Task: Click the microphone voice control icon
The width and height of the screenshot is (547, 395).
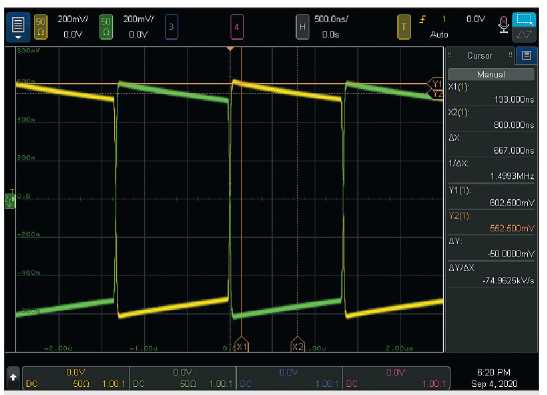Action: (x=503, y=25)
